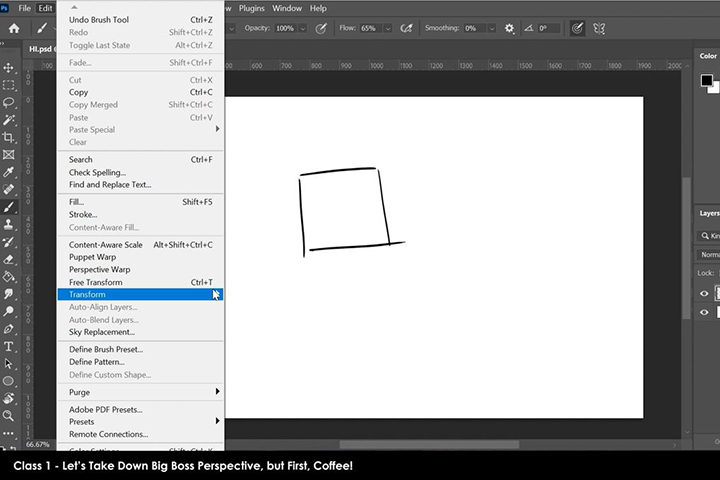
Task: Expand the Presets submenu
Action: (140, 422)
